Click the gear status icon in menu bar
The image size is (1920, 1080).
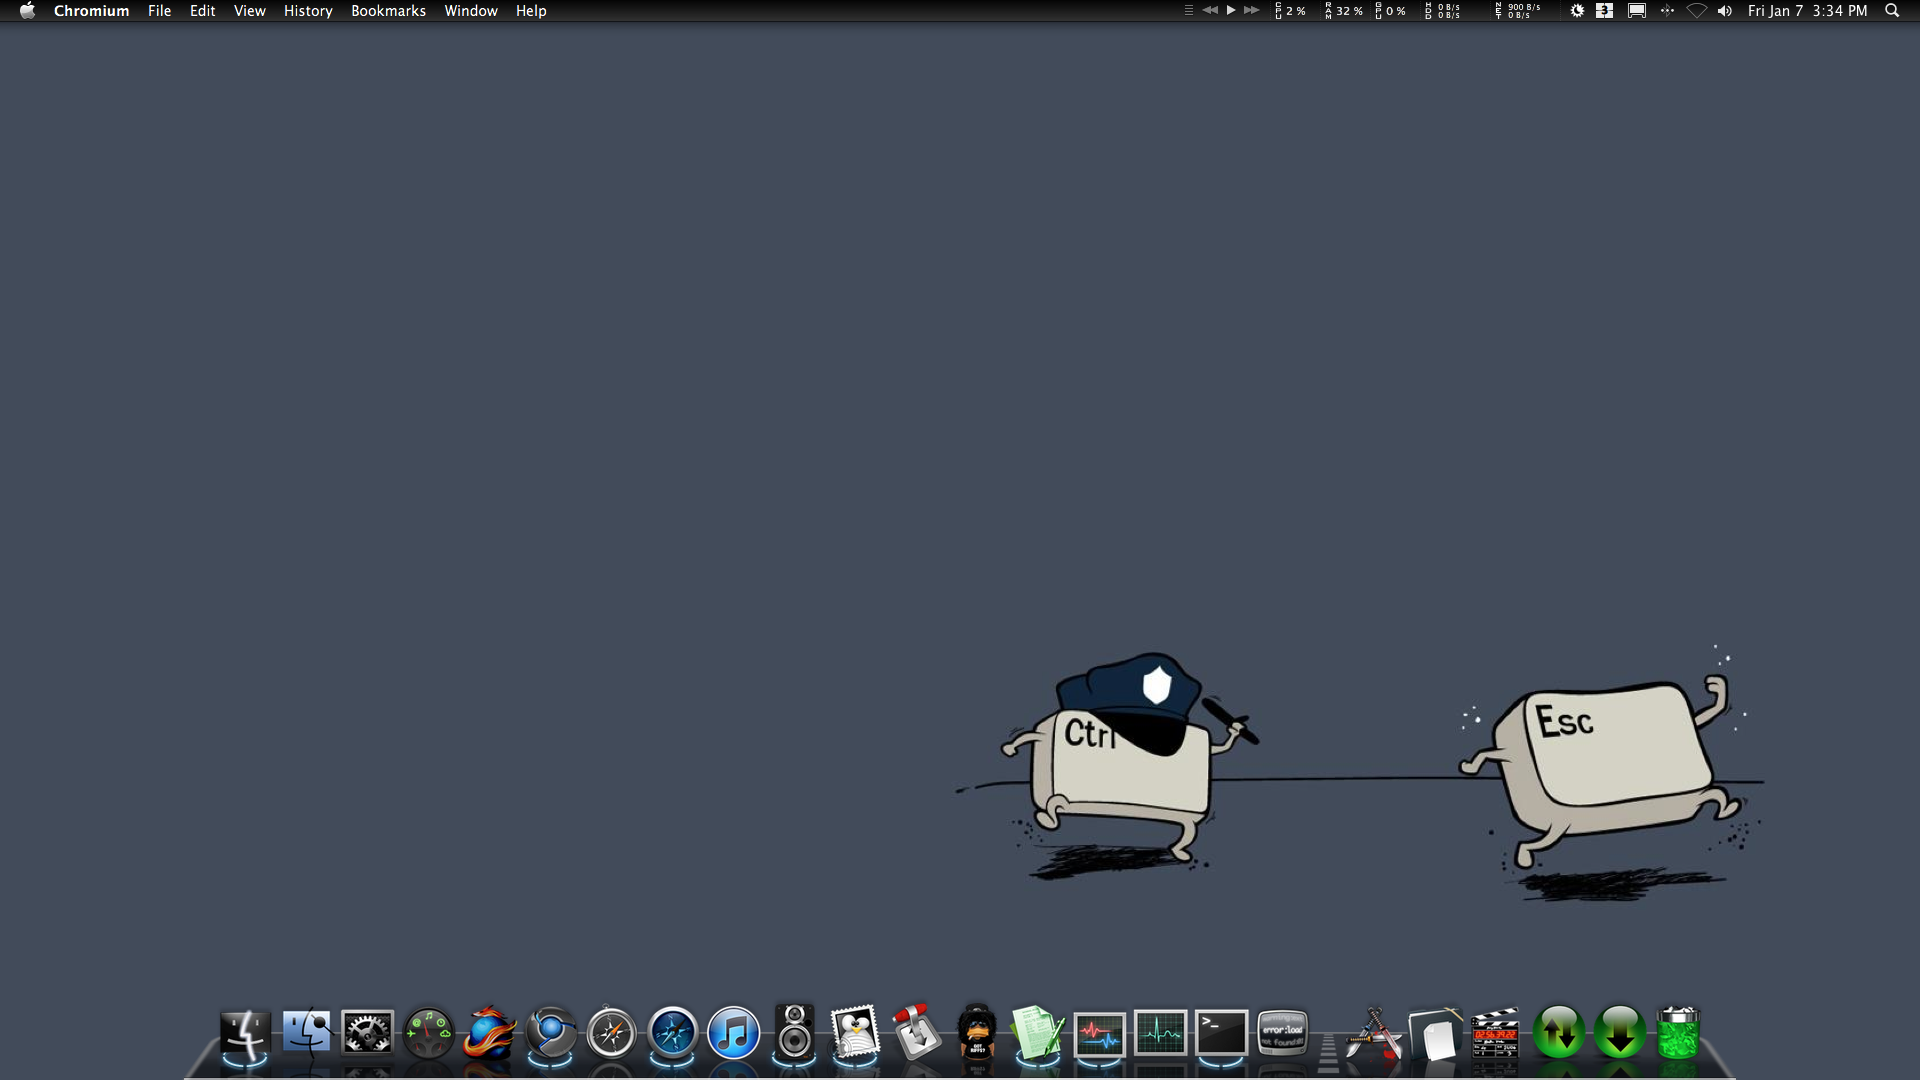1577,11
